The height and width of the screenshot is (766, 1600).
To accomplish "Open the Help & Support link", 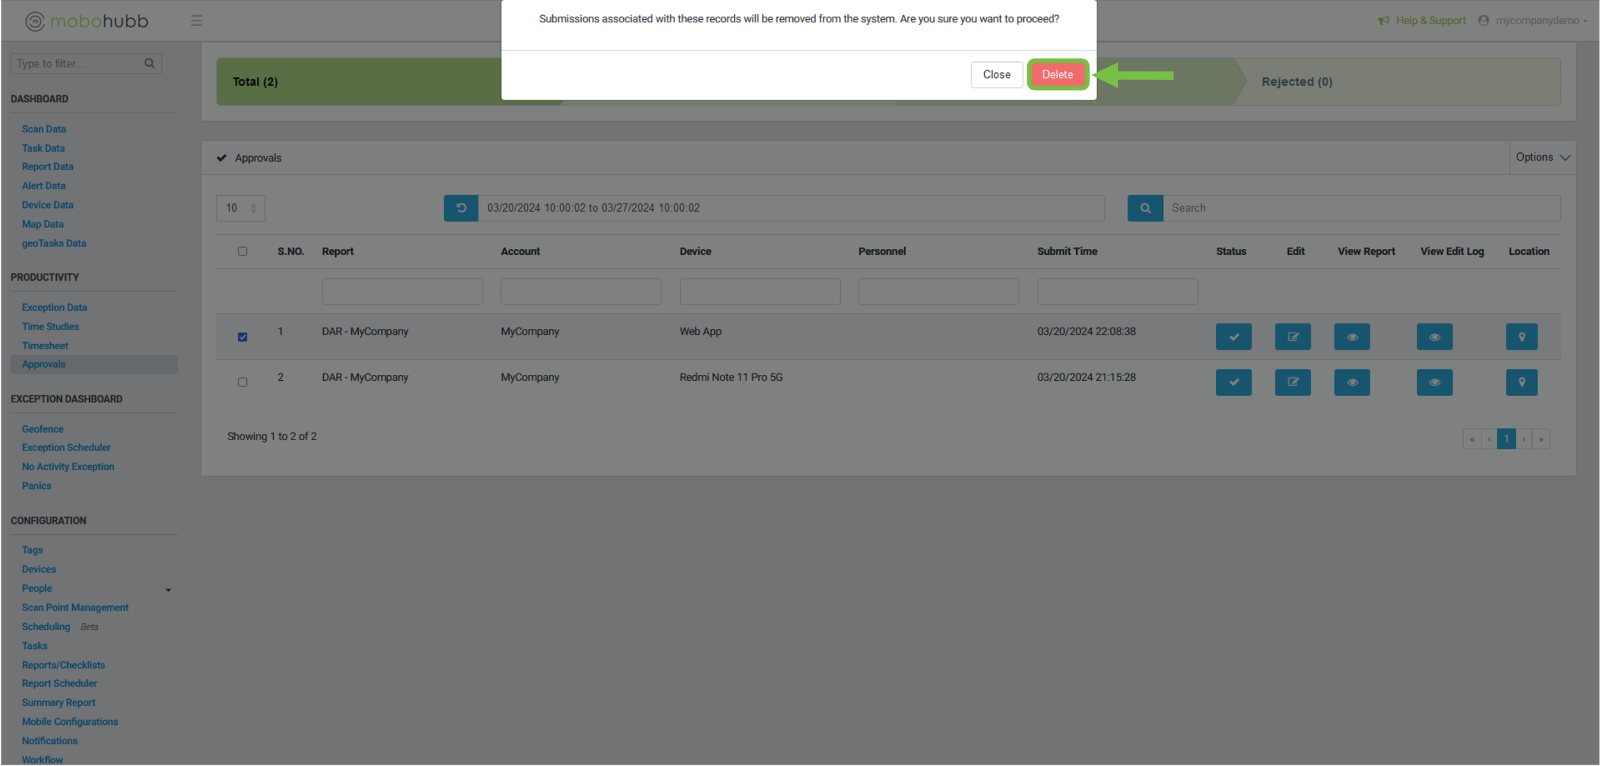I will [x=1430, y=21].
